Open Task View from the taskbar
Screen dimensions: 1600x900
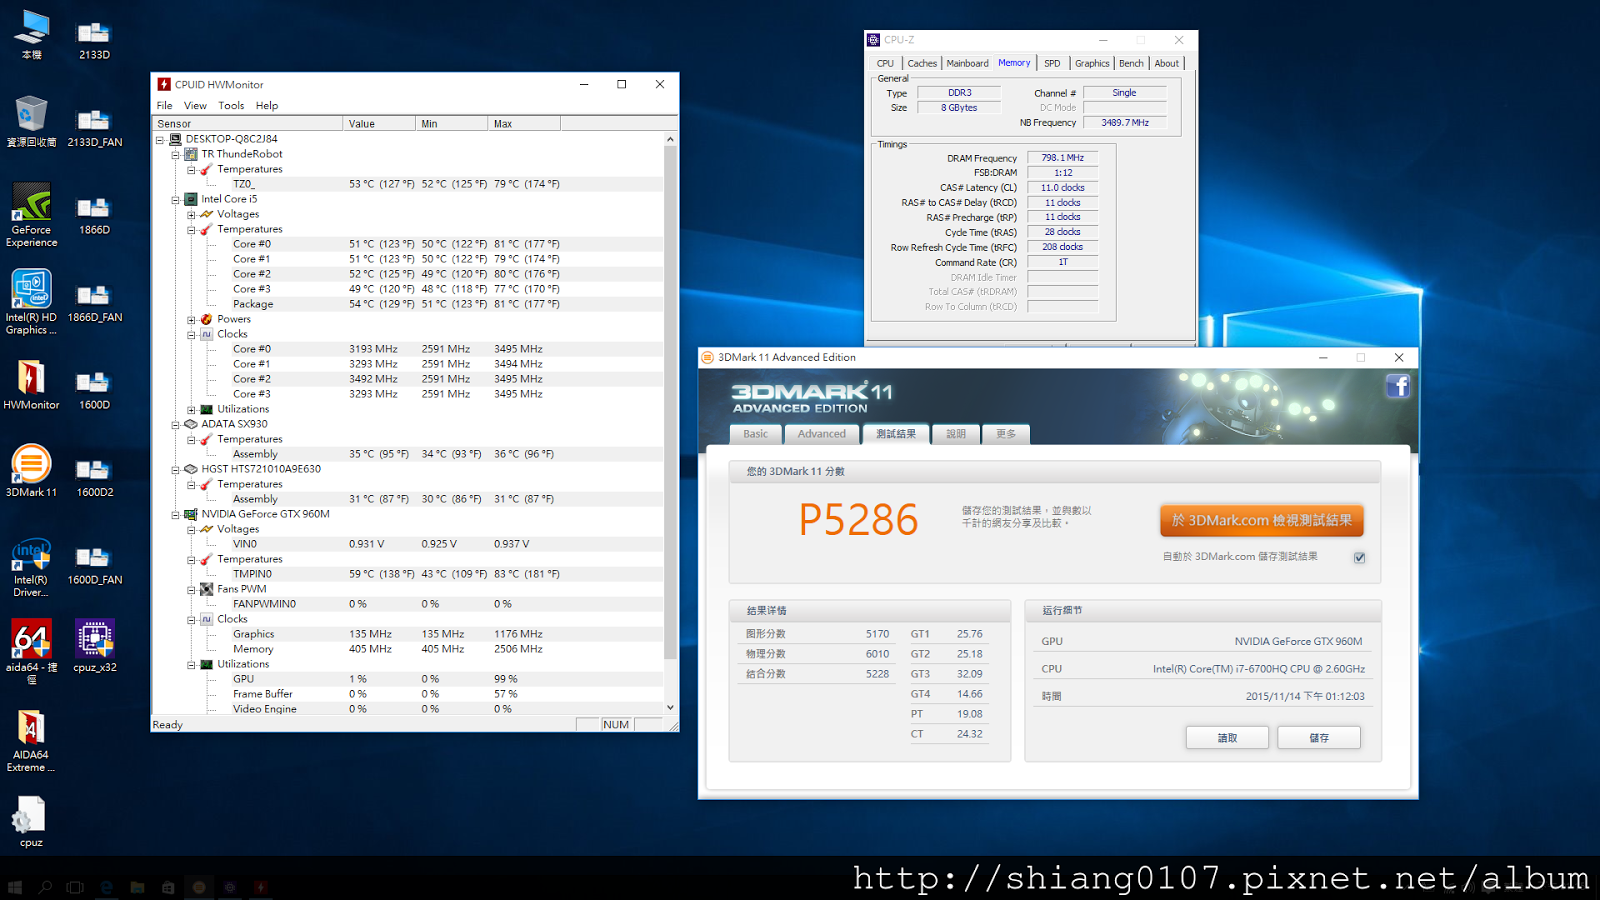point(75,887)
